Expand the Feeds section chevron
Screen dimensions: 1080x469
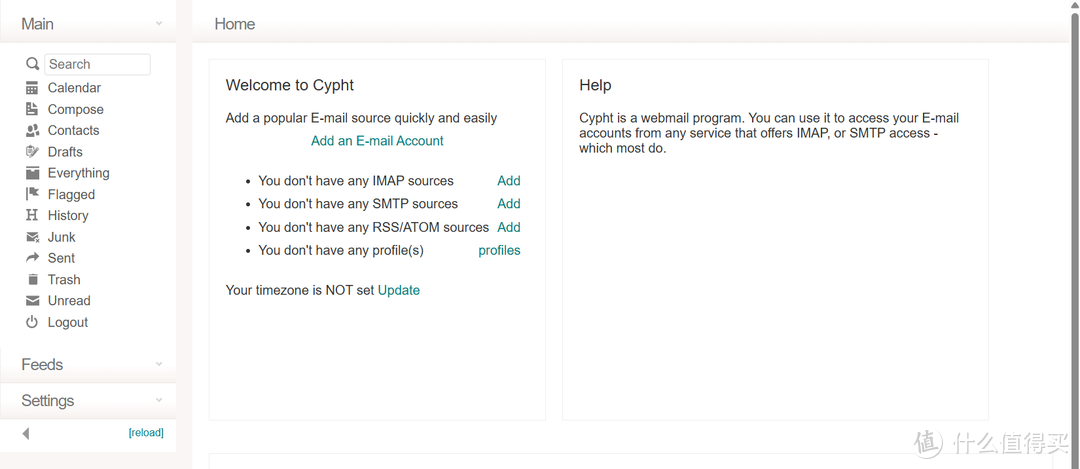[159, 364]
